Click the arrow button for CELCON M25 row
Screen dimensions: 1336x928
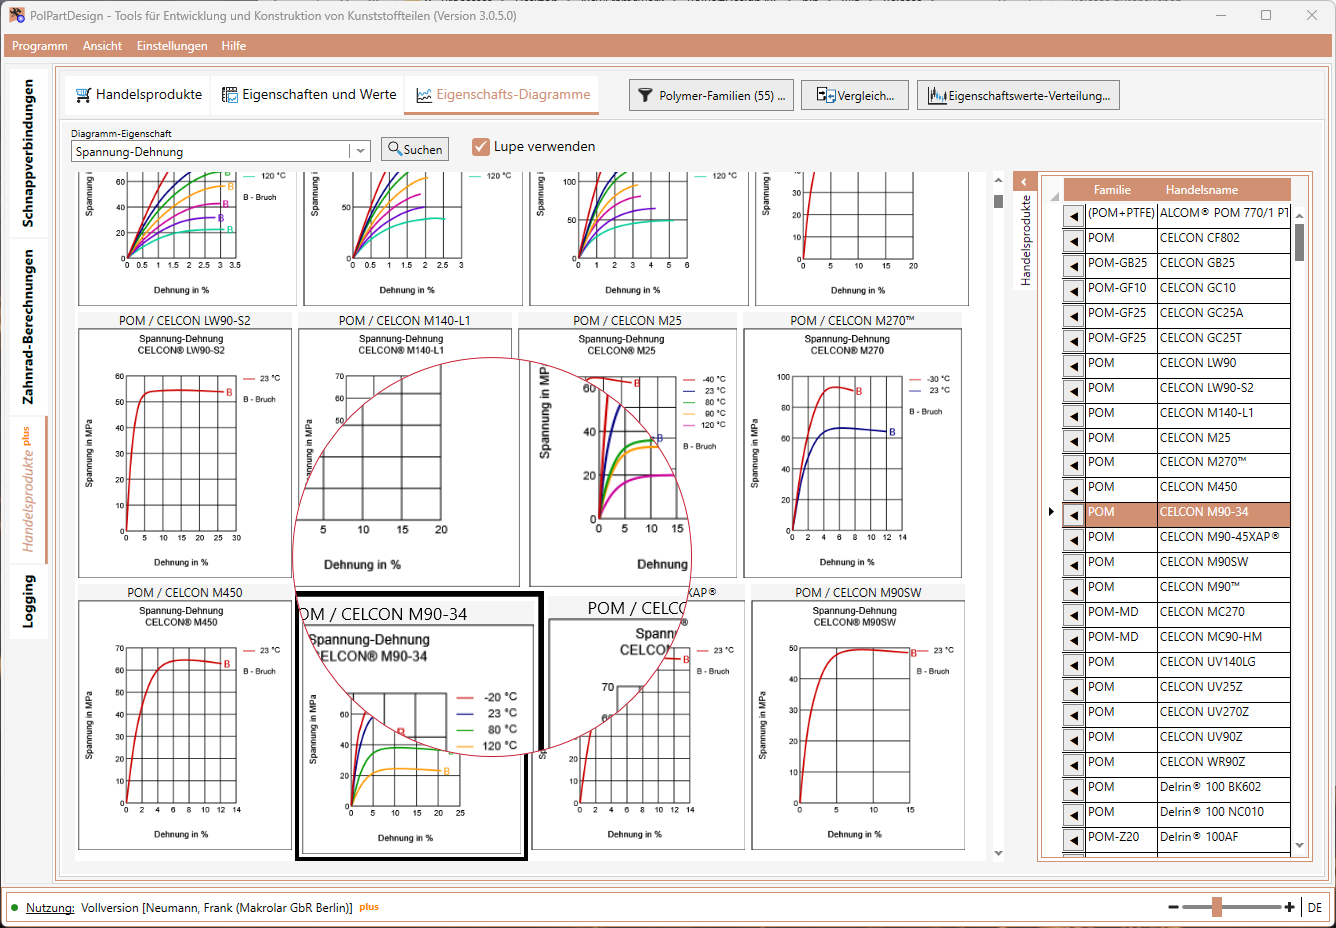(1074, 440)
